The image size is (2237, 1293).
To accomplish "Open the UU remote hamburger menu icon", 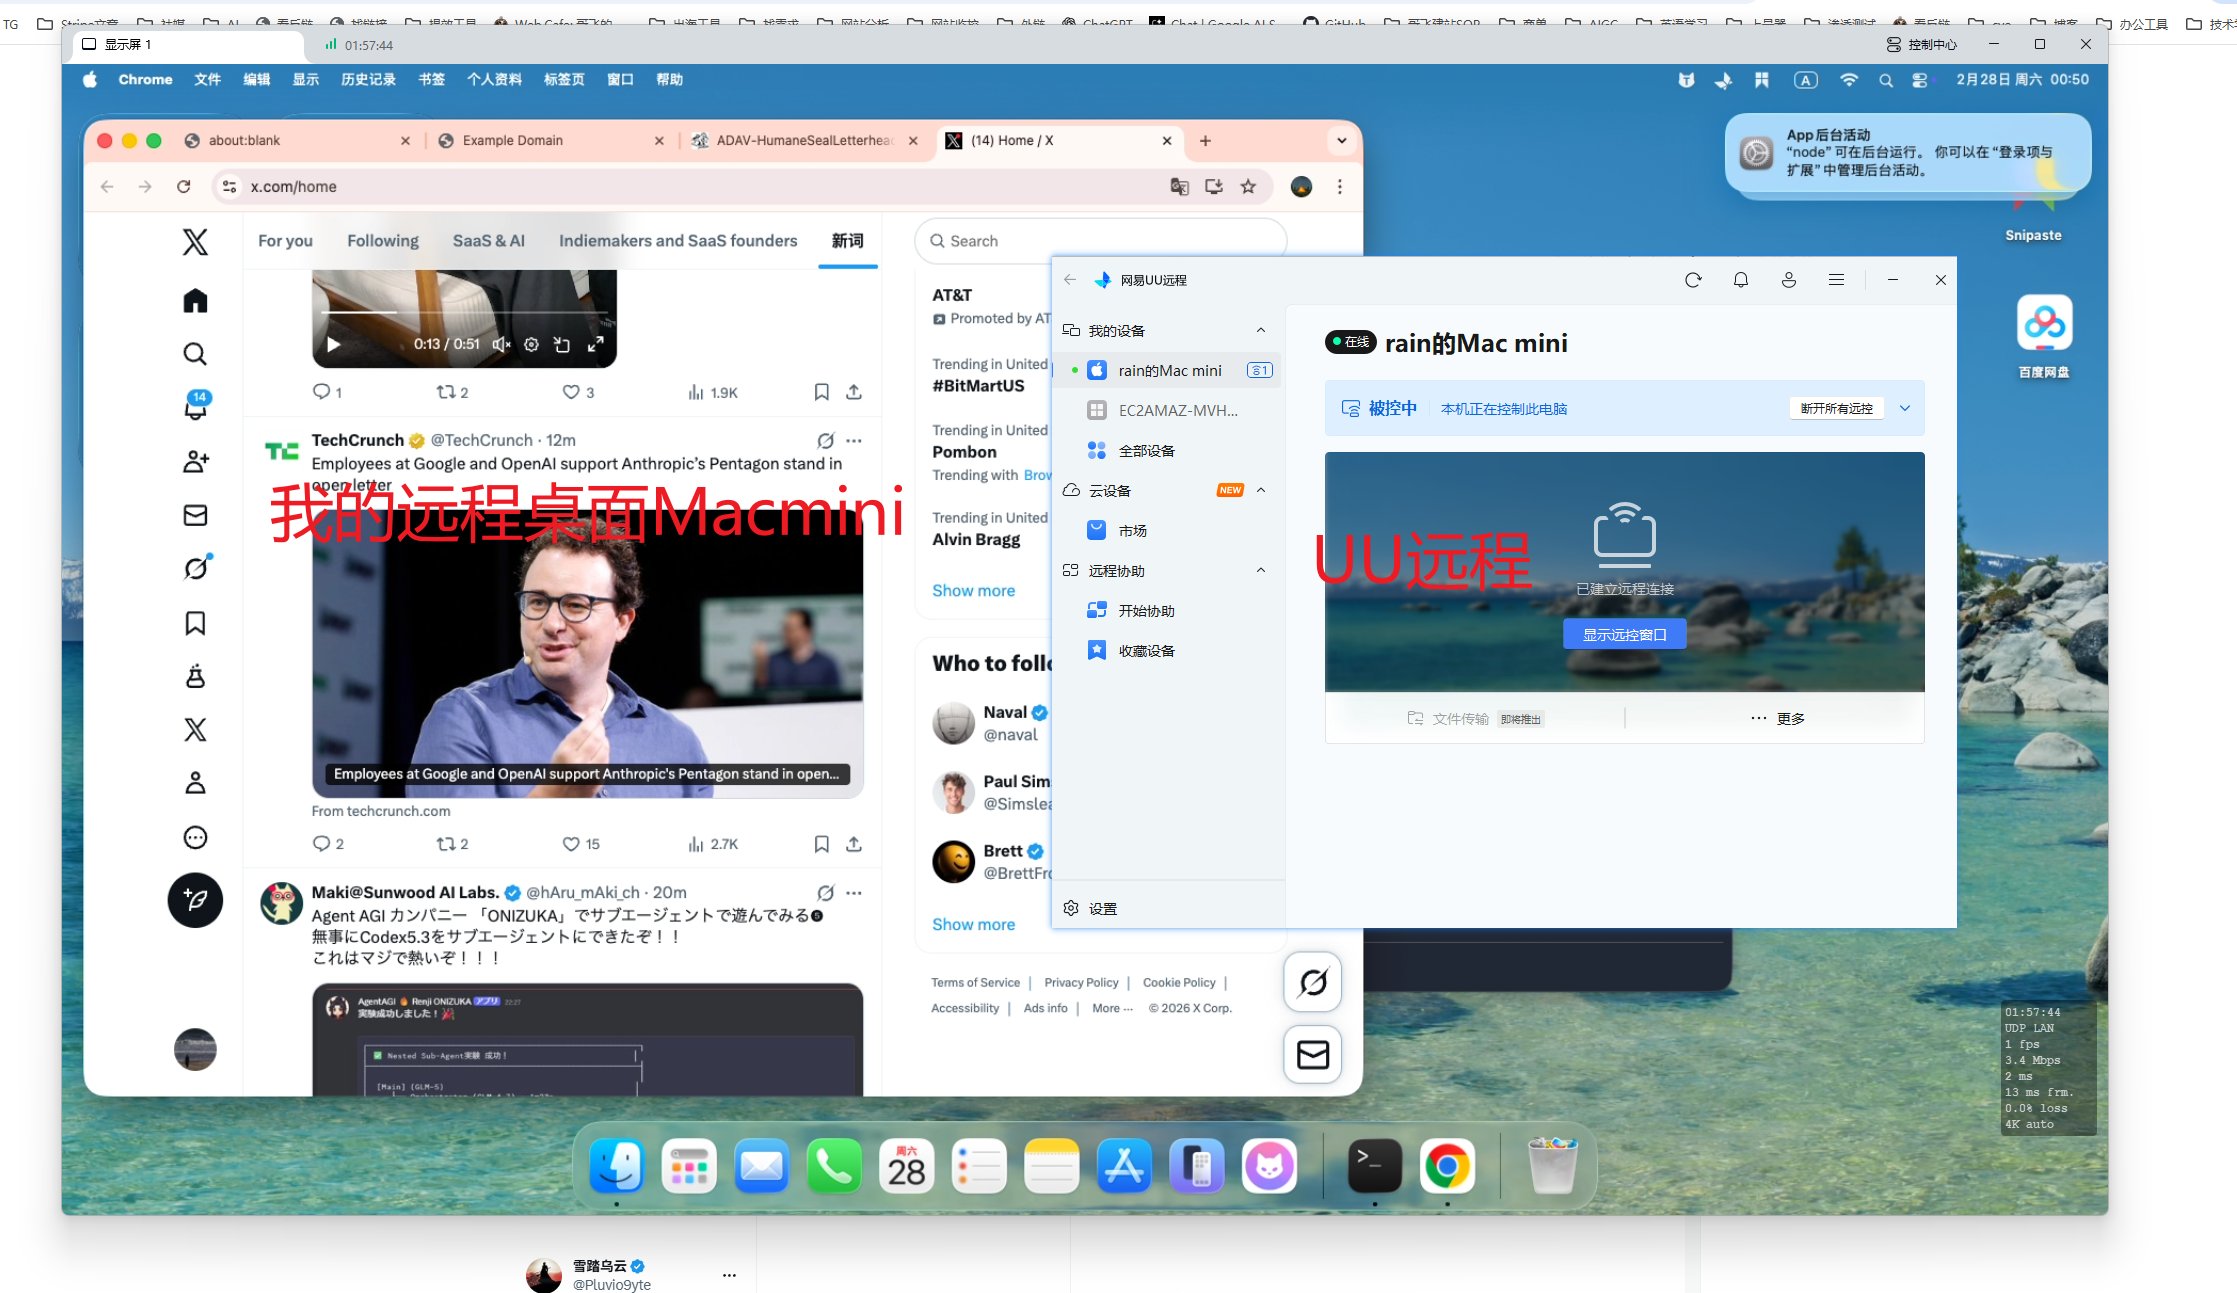I will tap(1836, 280).
